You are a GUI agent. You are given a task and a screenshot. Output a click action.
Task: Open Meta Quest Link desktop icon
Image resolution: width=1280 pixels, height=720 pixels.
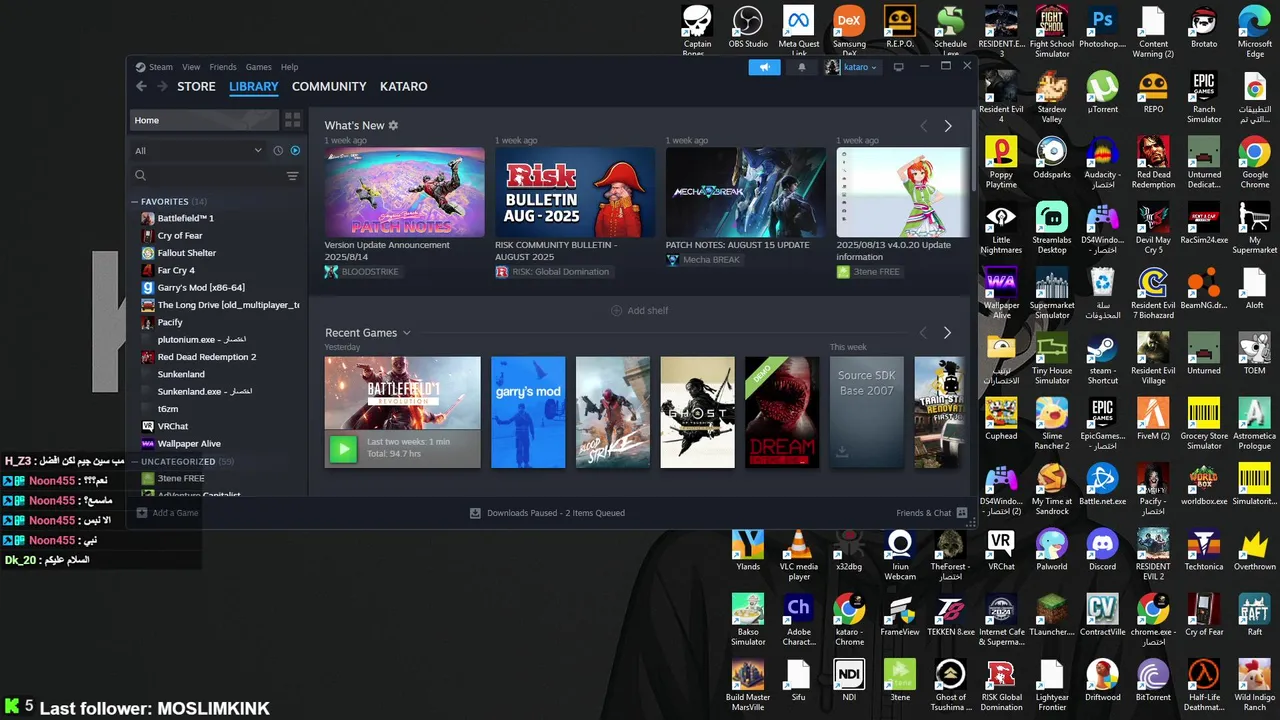[799, 28]
